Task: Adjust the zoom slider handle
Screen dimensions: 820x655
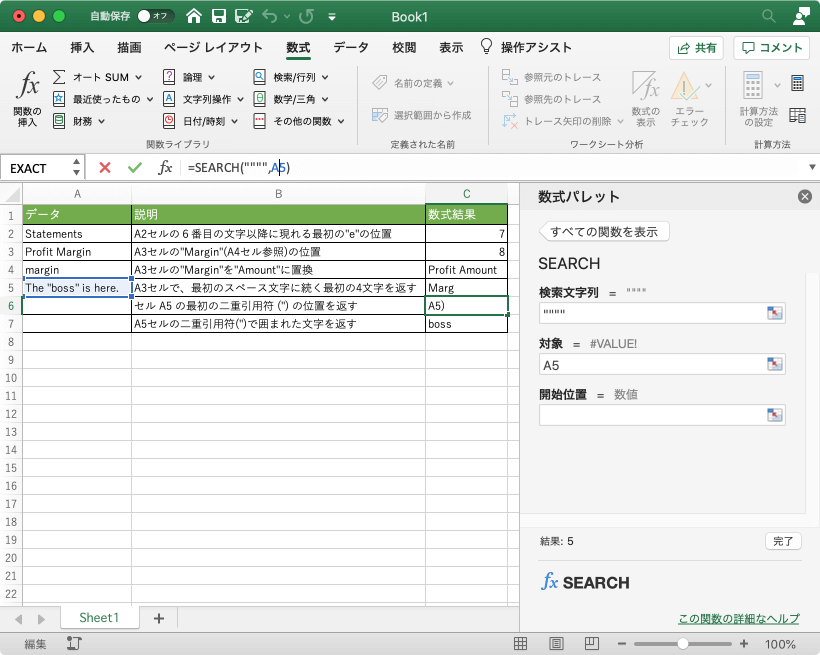Action: point(682,643)
